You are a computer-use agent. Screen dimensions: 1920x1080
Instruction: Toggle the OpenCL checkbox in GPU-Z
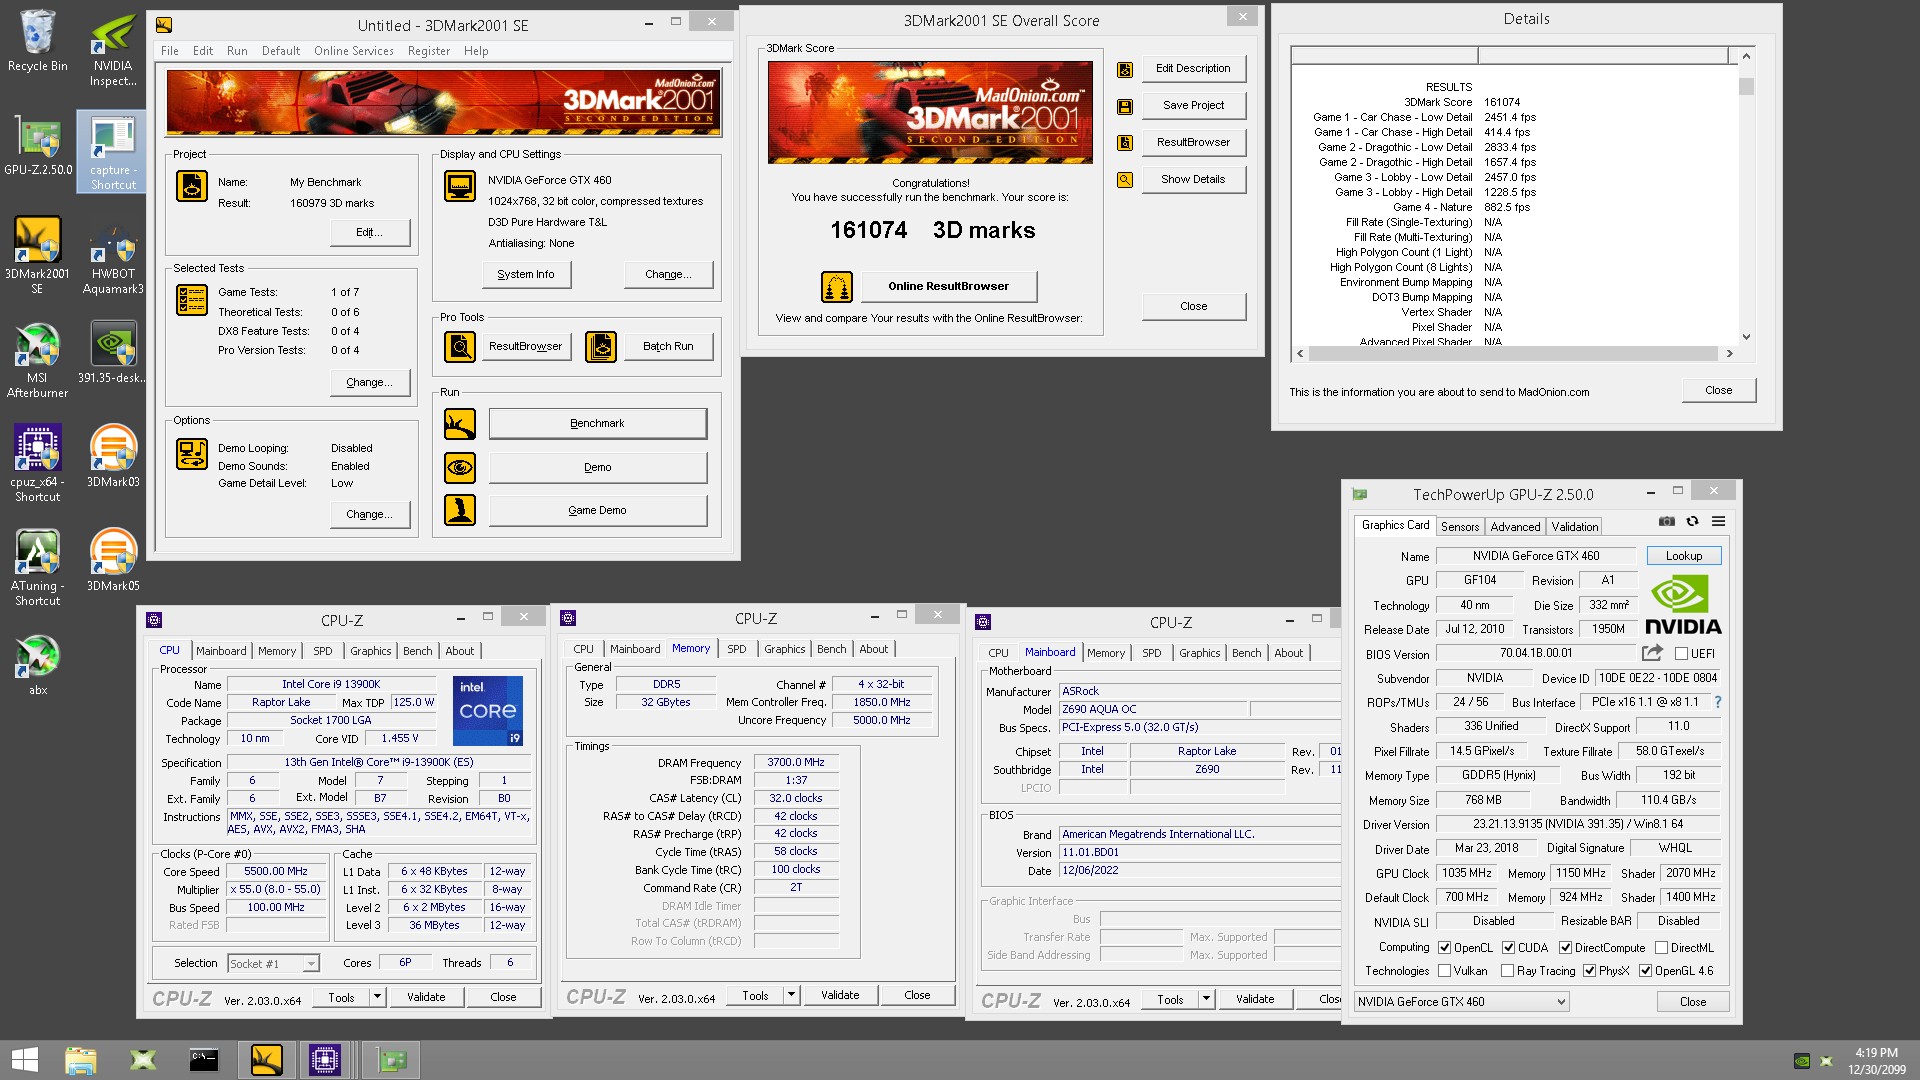coord(1444,948)
